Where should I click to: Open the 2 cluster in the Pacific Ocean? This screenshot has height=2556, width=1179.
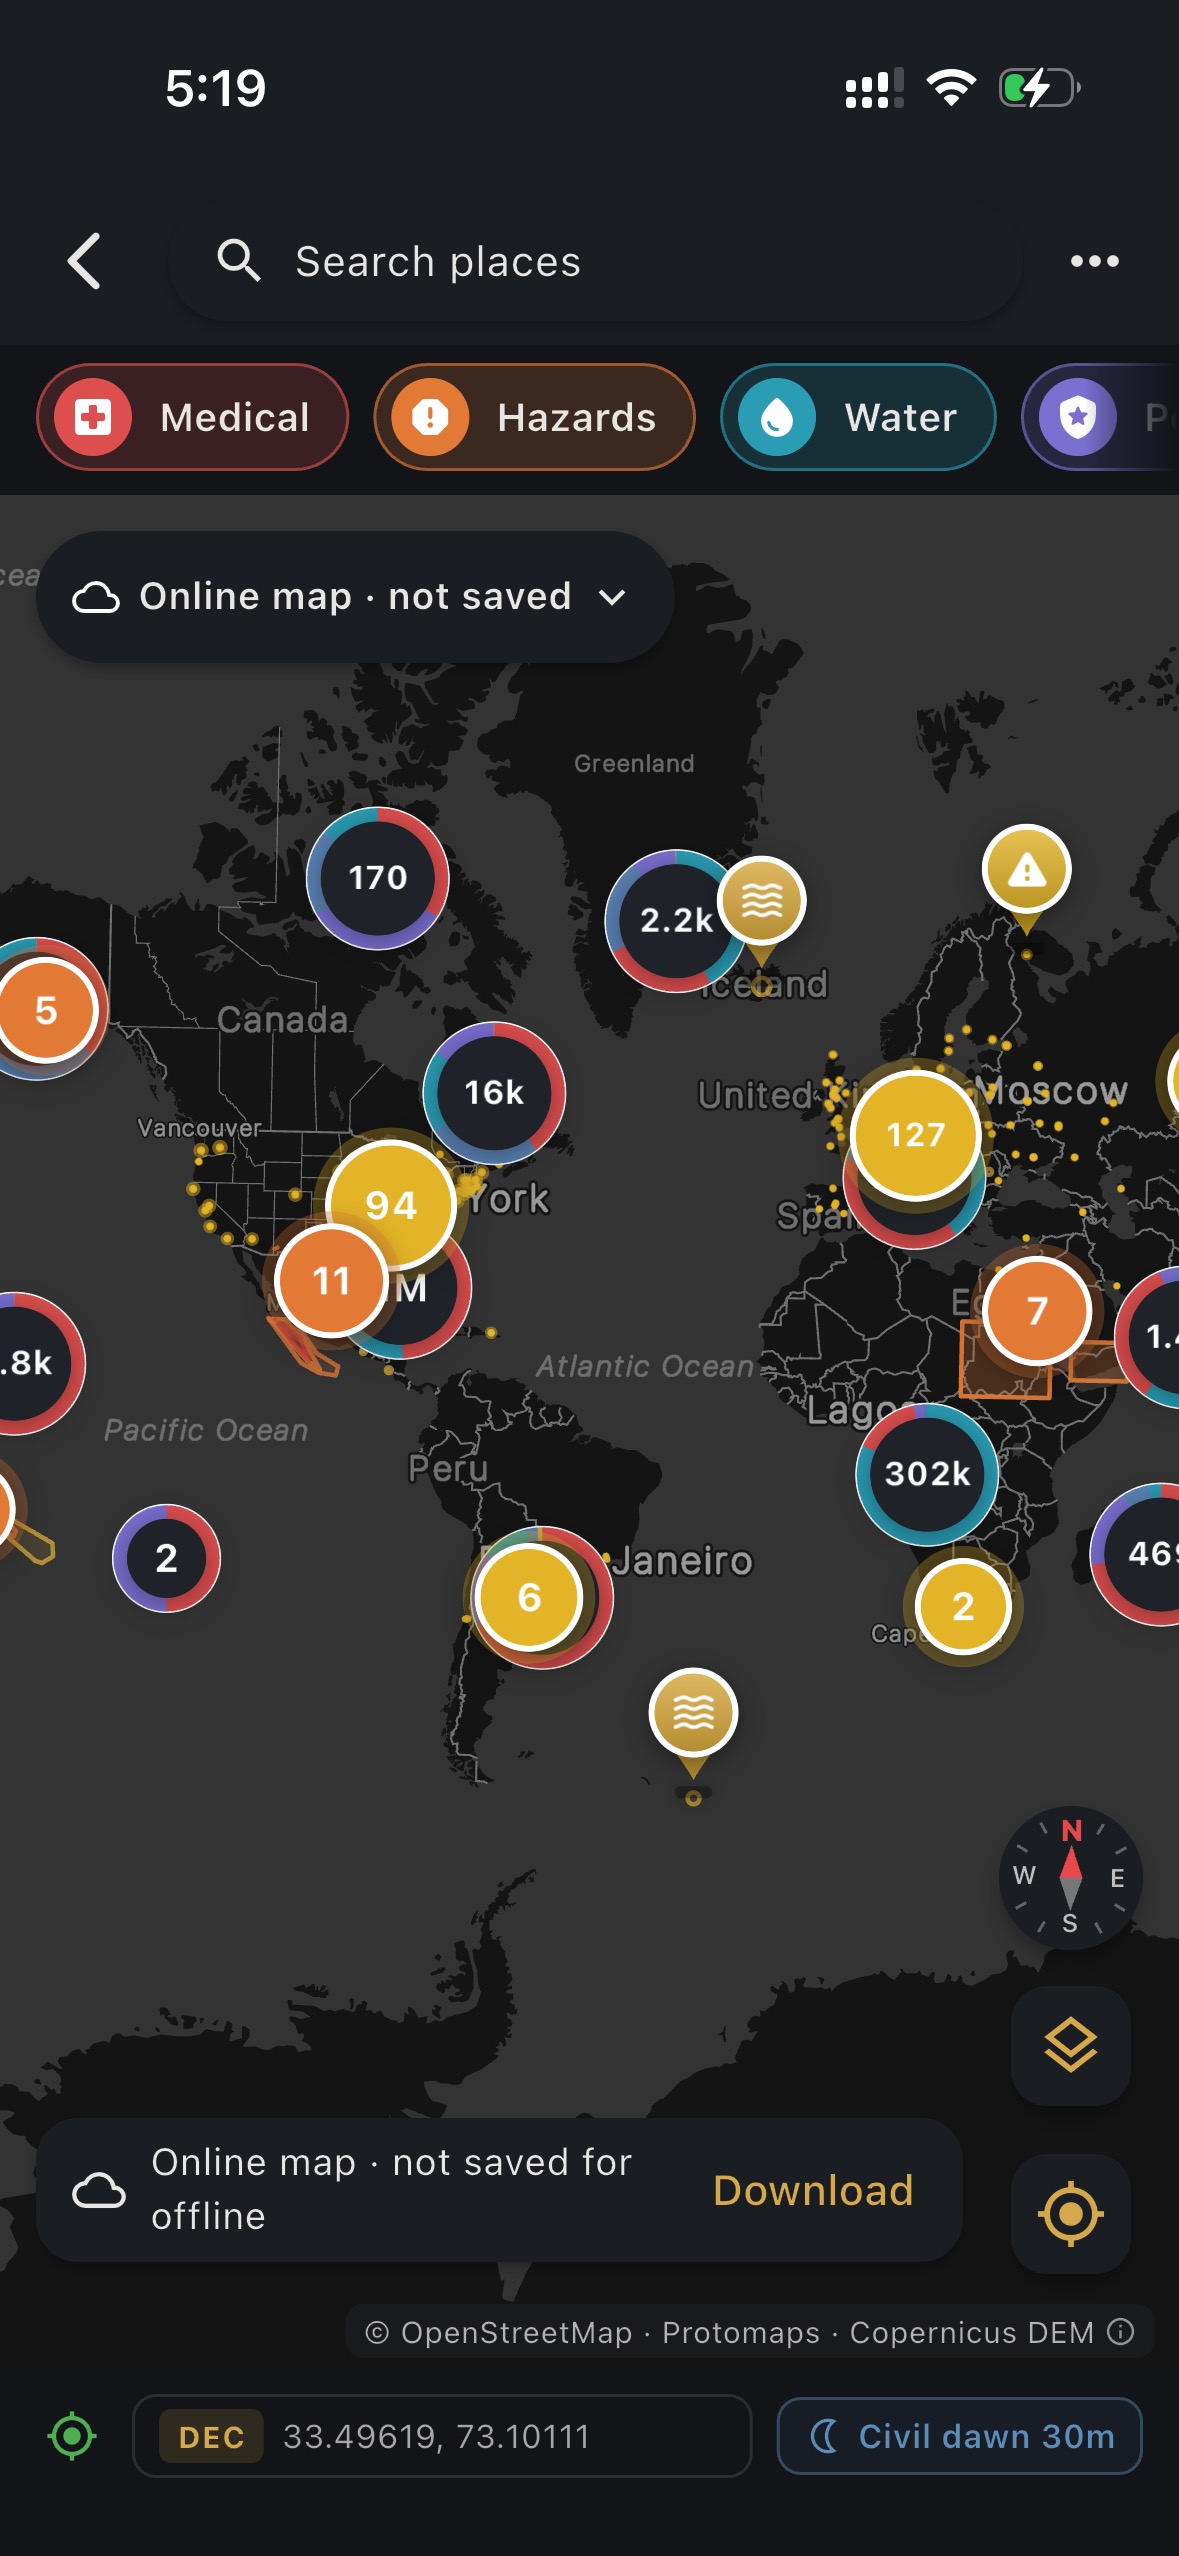166,1558
